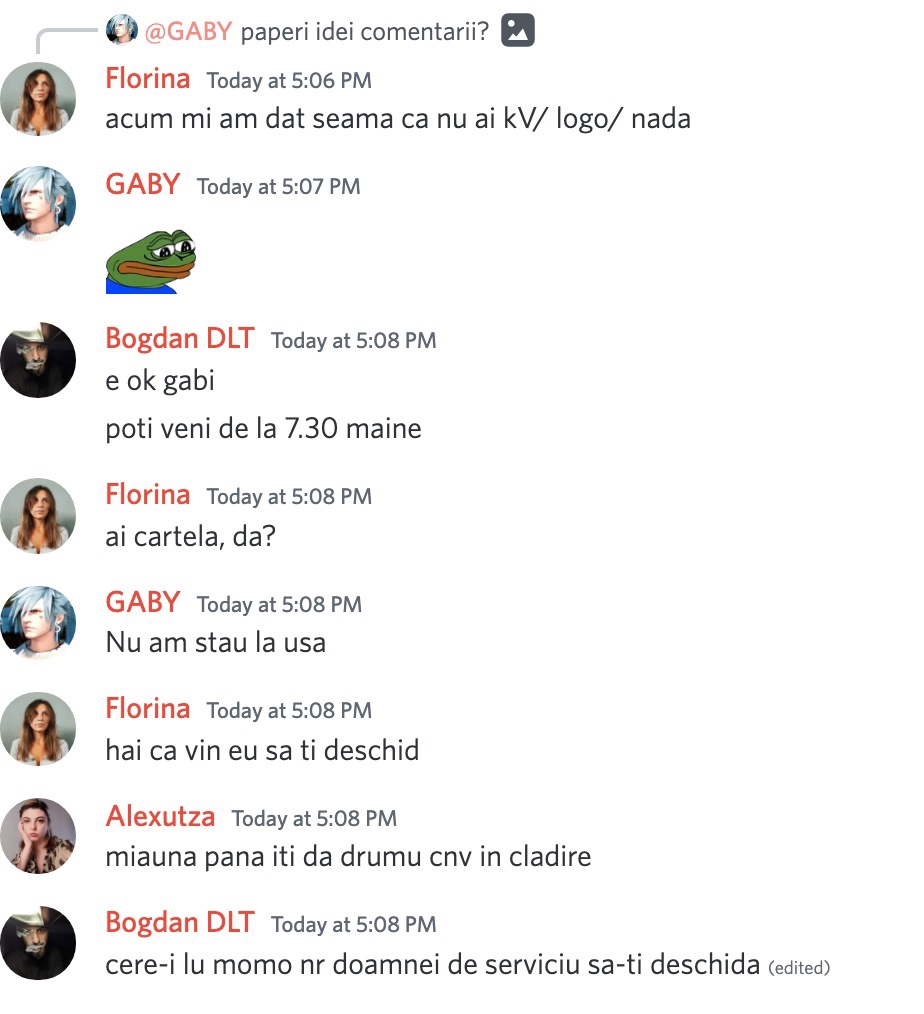
Task: Click the @GABY mention in the reply
Action: pyautogui.click(x=188, y=31)
